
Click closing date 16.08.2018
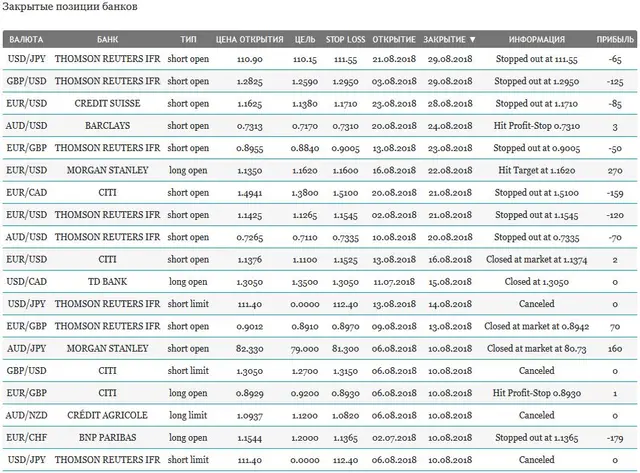click(x=450, y=259)
